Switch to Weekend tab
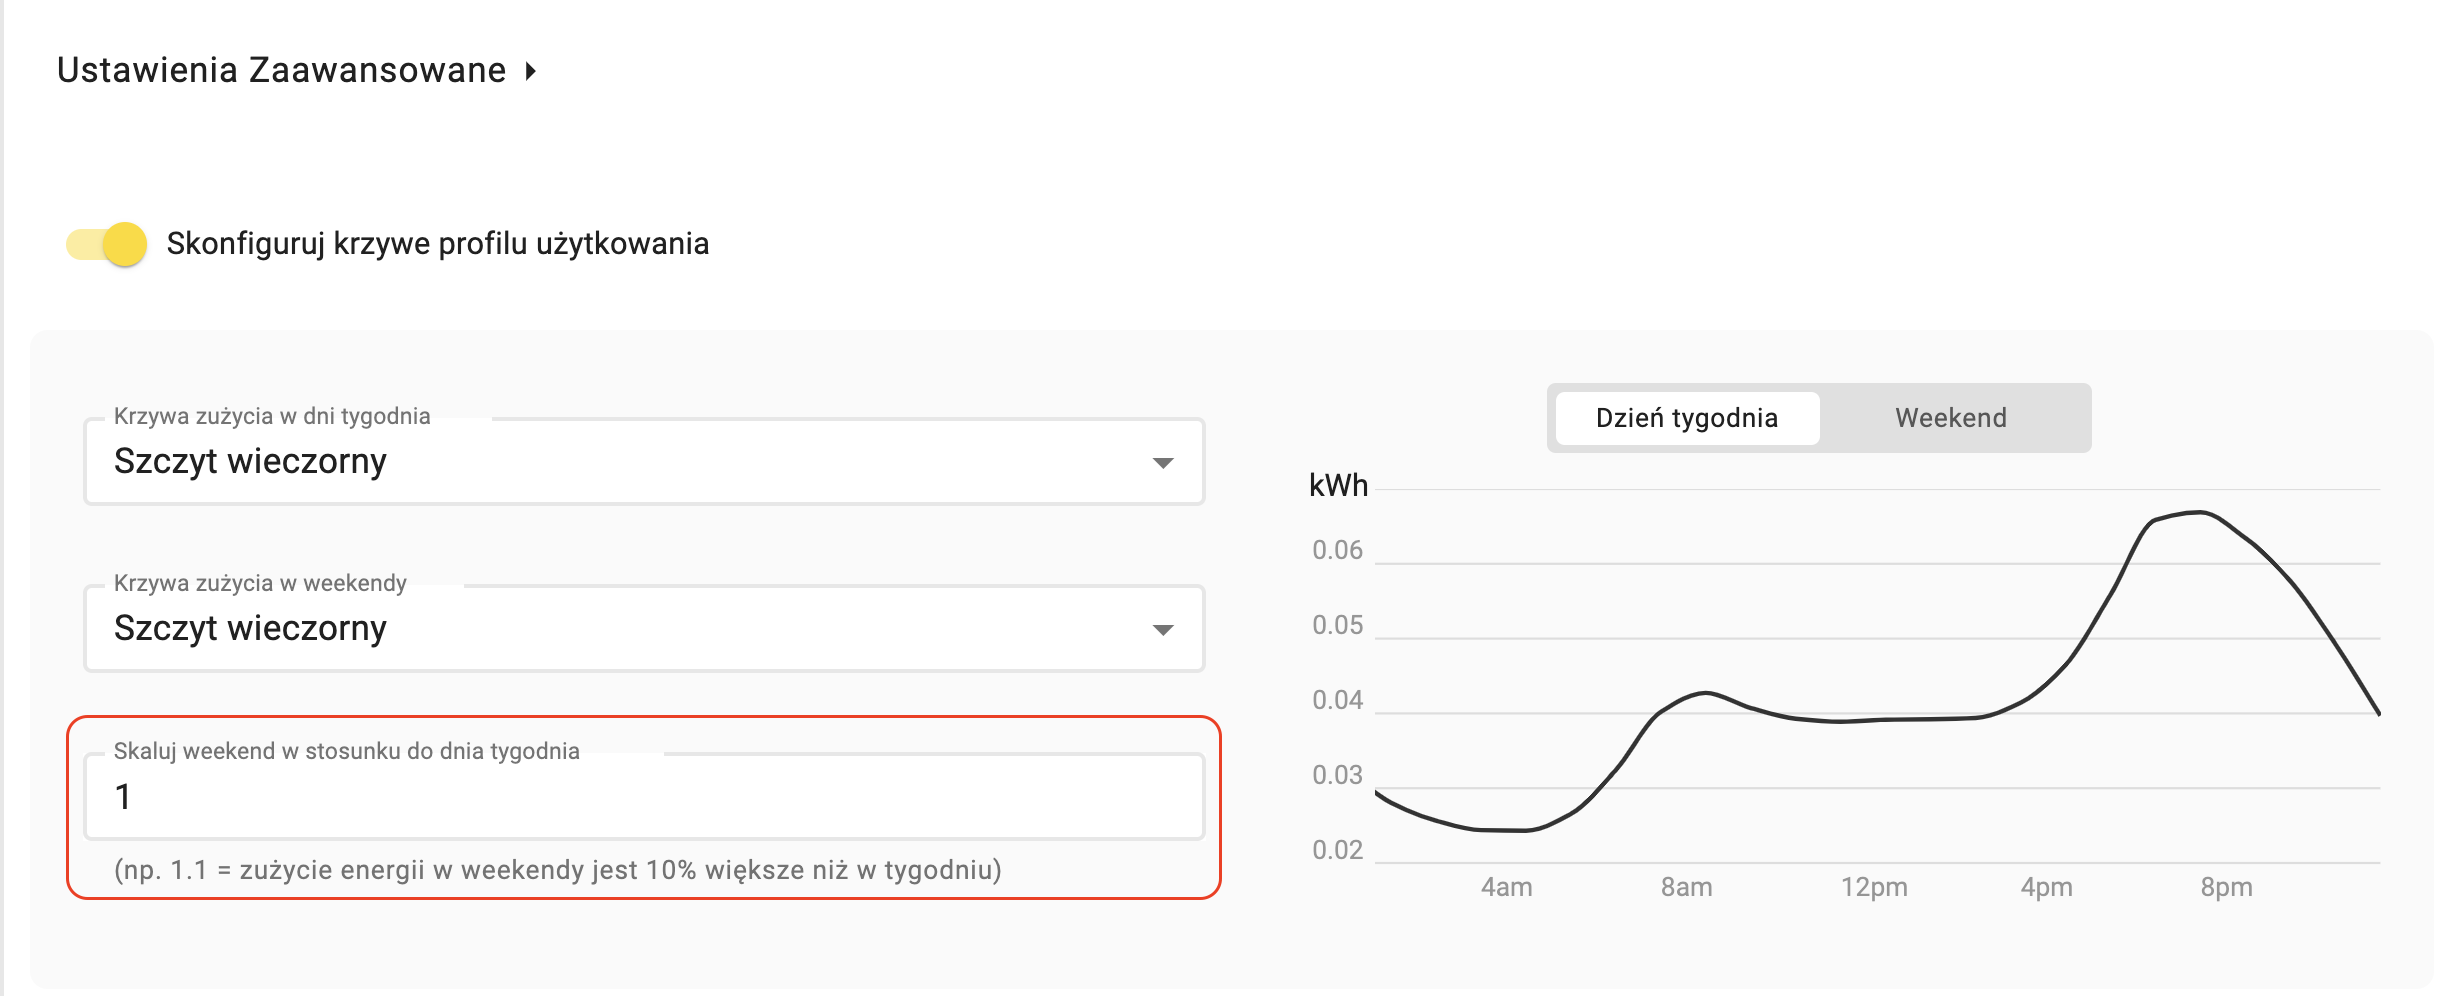Screen dimensions: 2454x996 point(1951,418)
